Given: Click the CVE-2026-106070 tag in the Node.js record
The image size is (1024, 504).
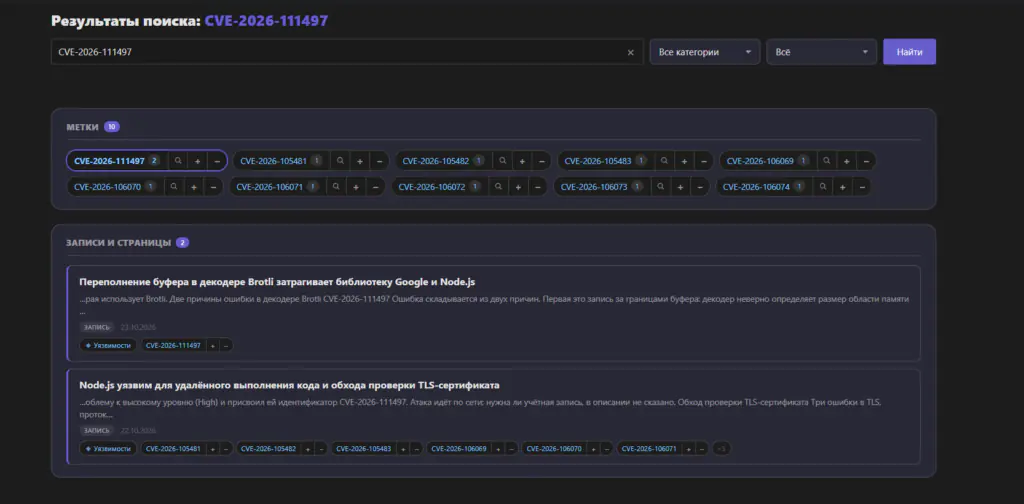Looking at the screenshot, I should (x=554, y=449).
